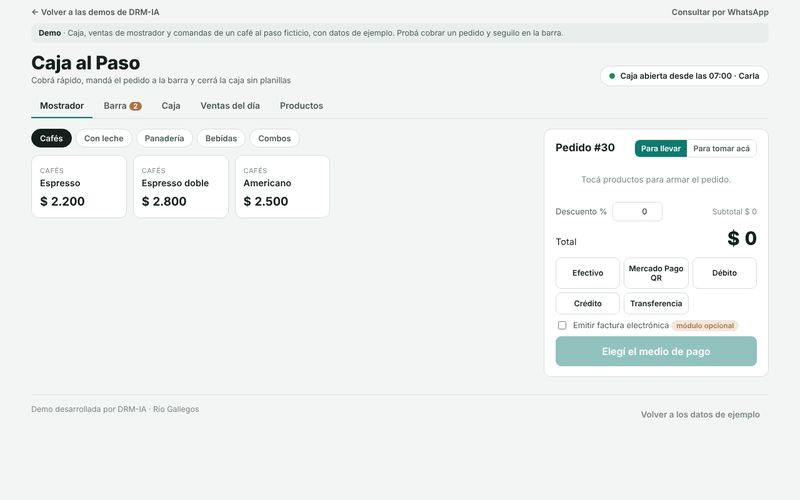Screen dimensions: 800x500
Task: Switch to the Mostrador tab
Action: [62, 106]
